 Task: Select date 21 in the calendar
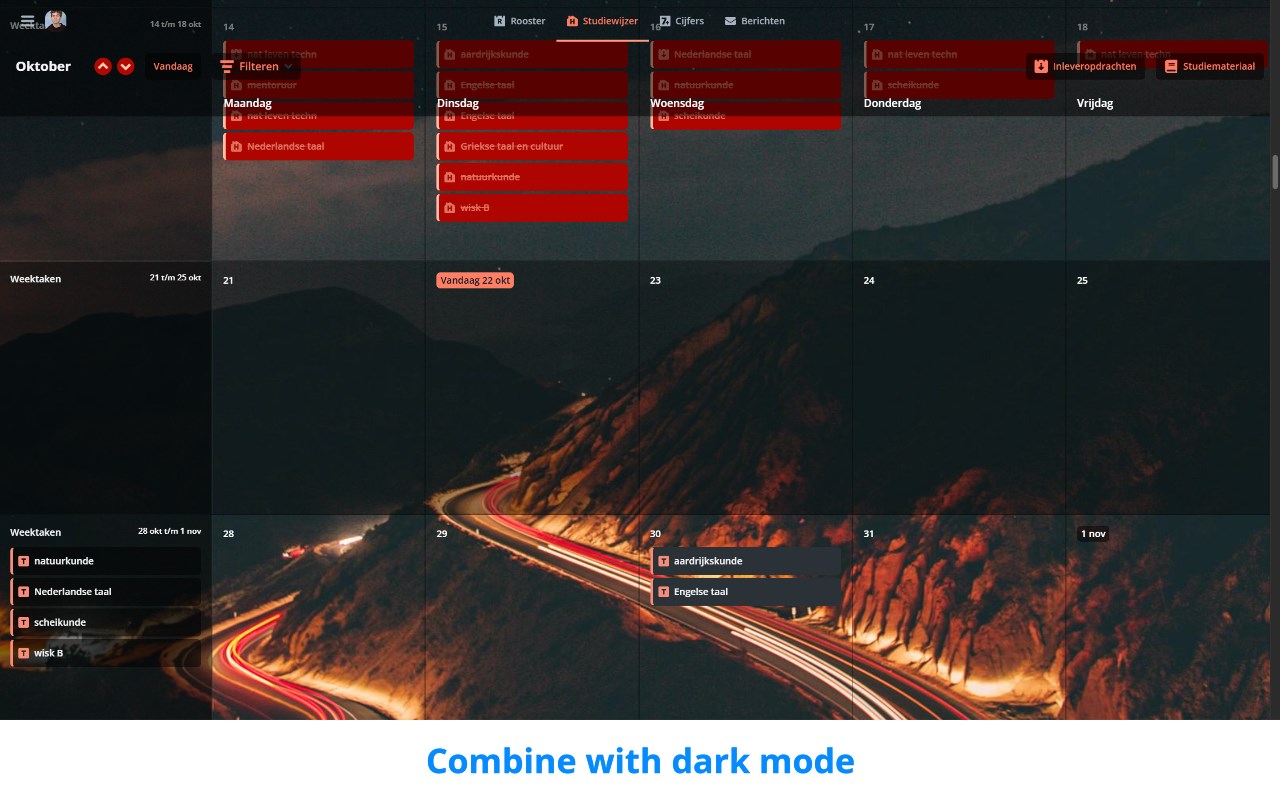tap(228, 281)
